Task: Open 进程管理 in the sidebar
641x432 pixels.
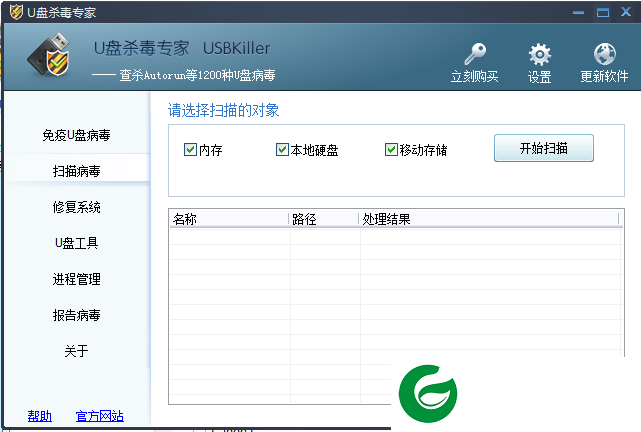Action: pyautogui.click(x=76, y=279)
